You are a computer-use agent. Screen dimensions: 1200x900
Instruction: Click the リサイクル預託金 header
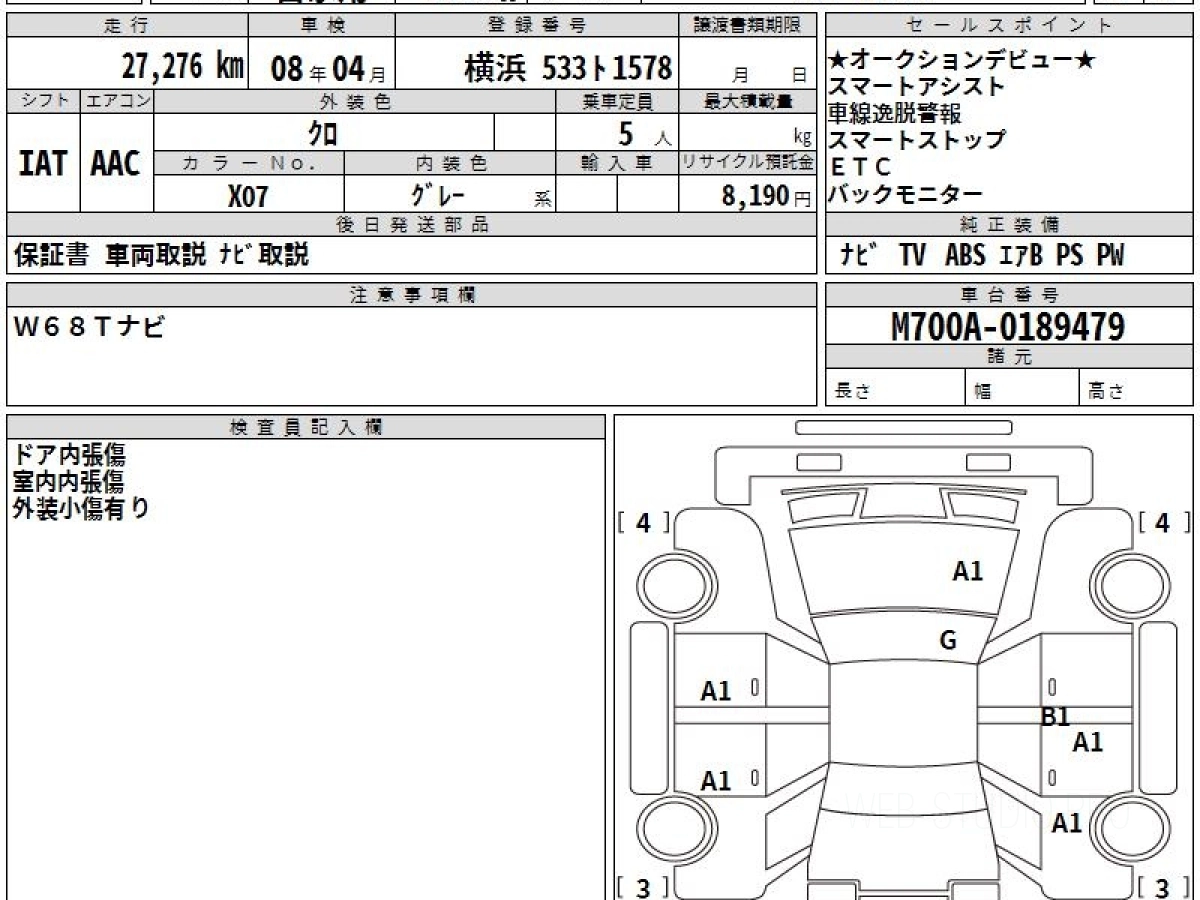coord(747,163)
